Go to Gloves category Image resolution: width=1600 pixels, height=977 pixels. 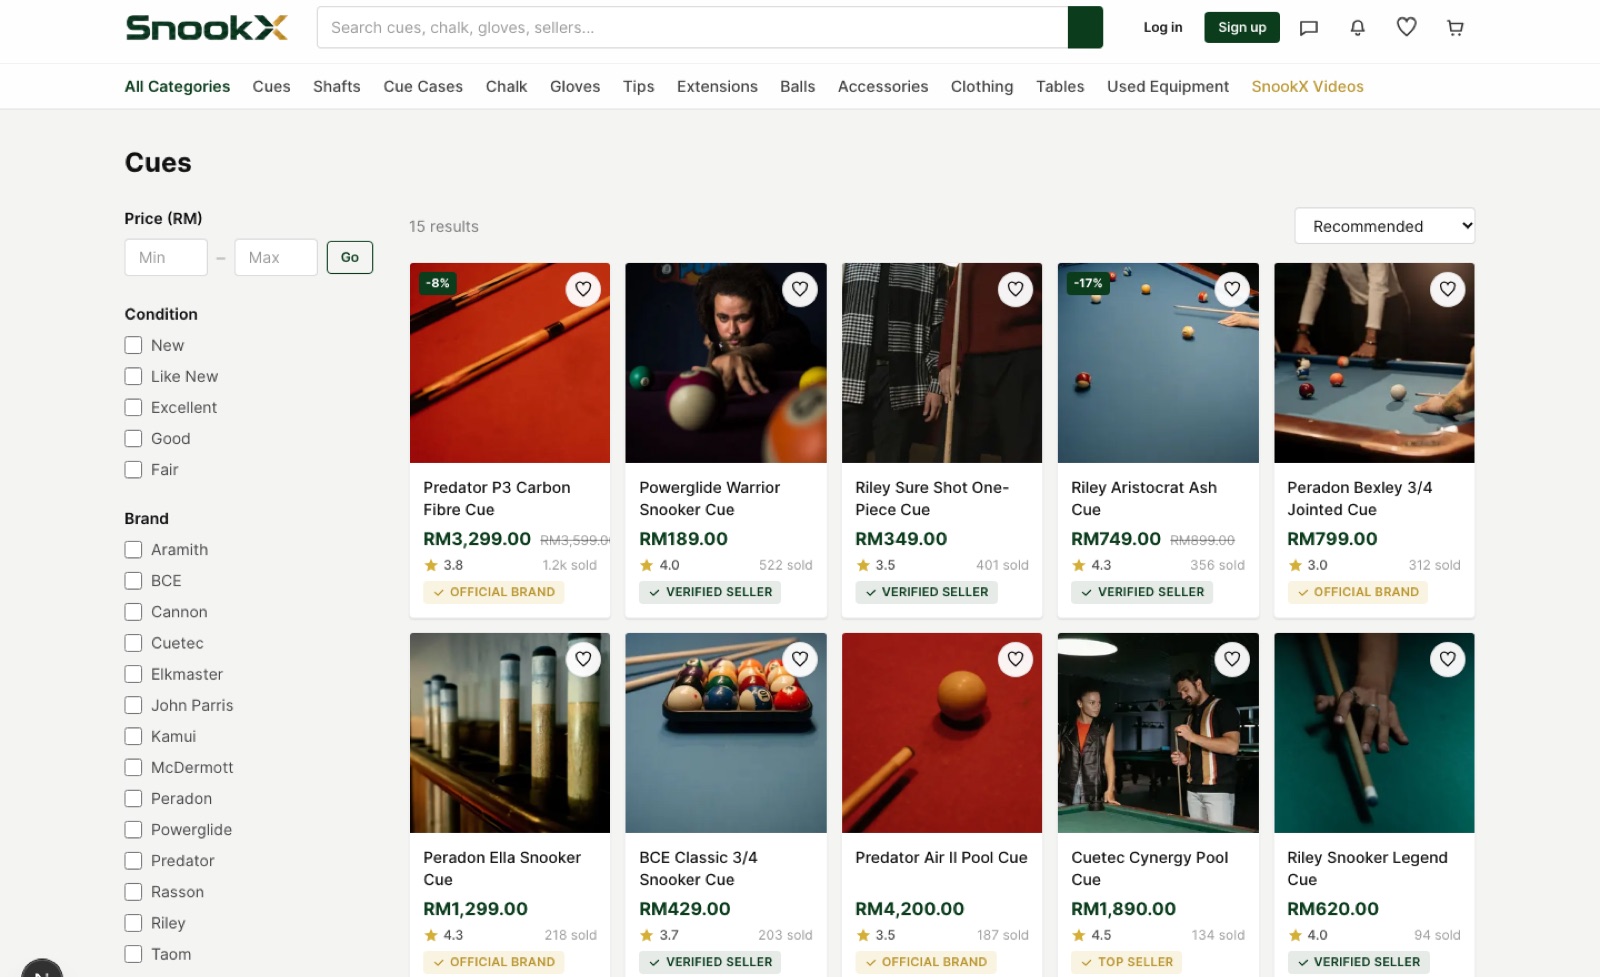click(x=575, y=86)
